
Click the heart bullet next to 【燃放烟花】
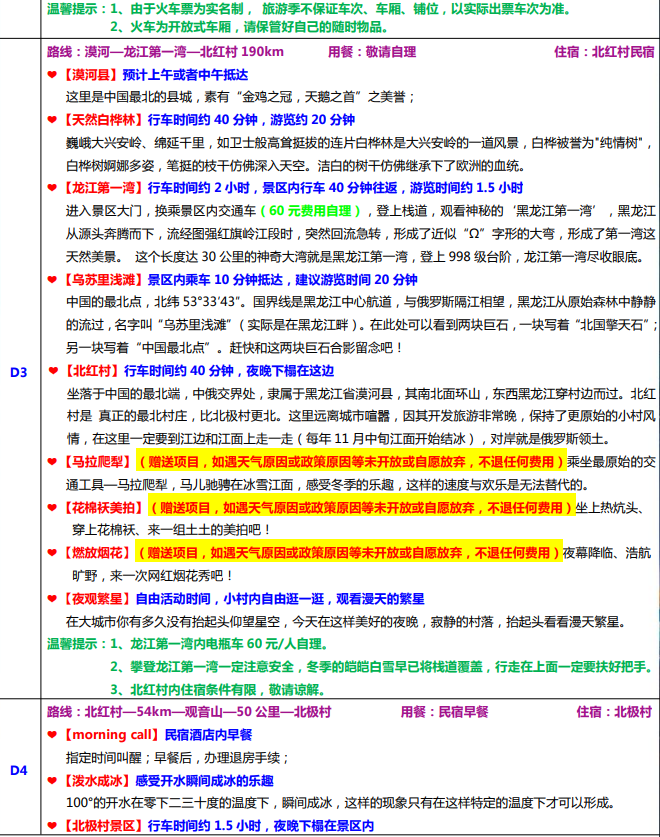[53, 553]
